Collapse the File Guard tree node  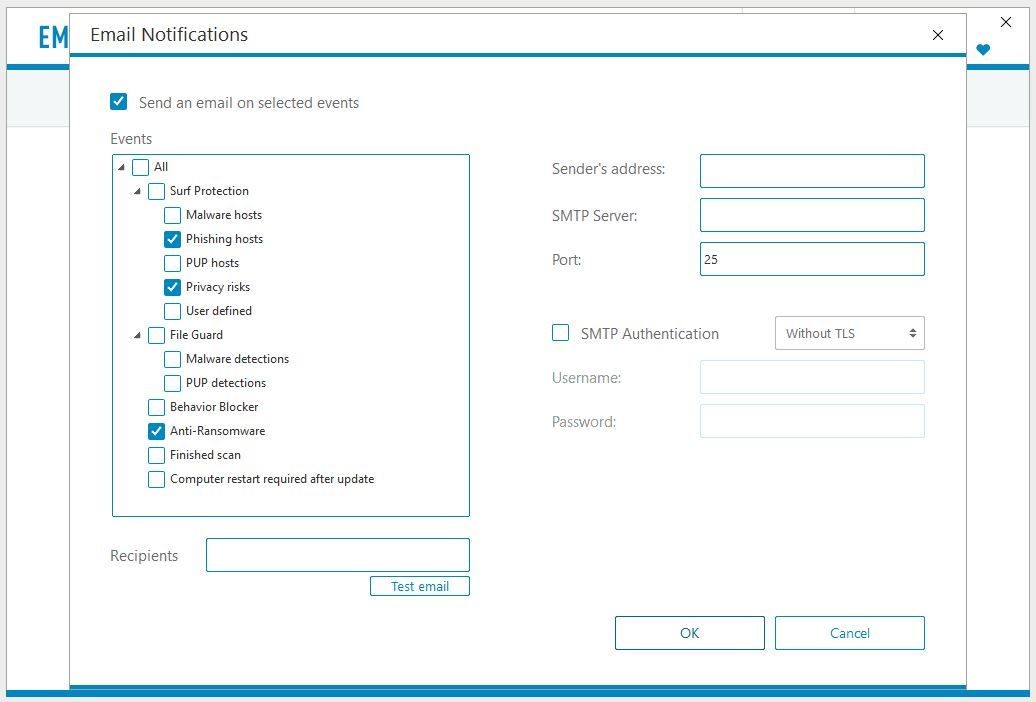coord(137,335)
